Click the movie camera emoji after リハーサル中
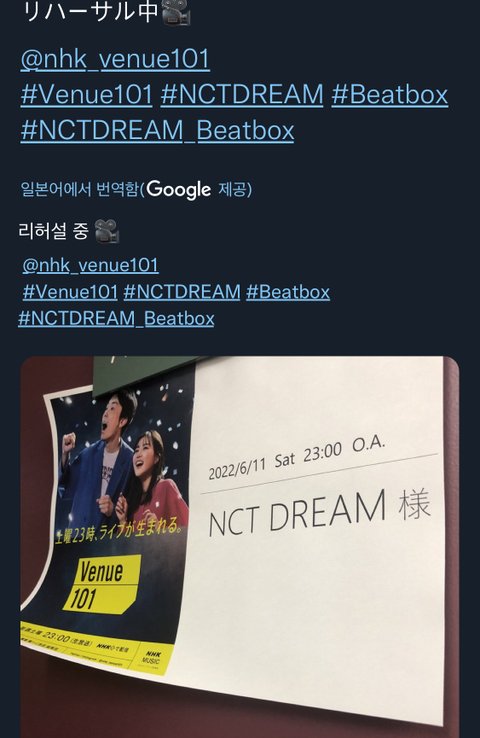The image size is (480, 738). (x=176, y=12)
